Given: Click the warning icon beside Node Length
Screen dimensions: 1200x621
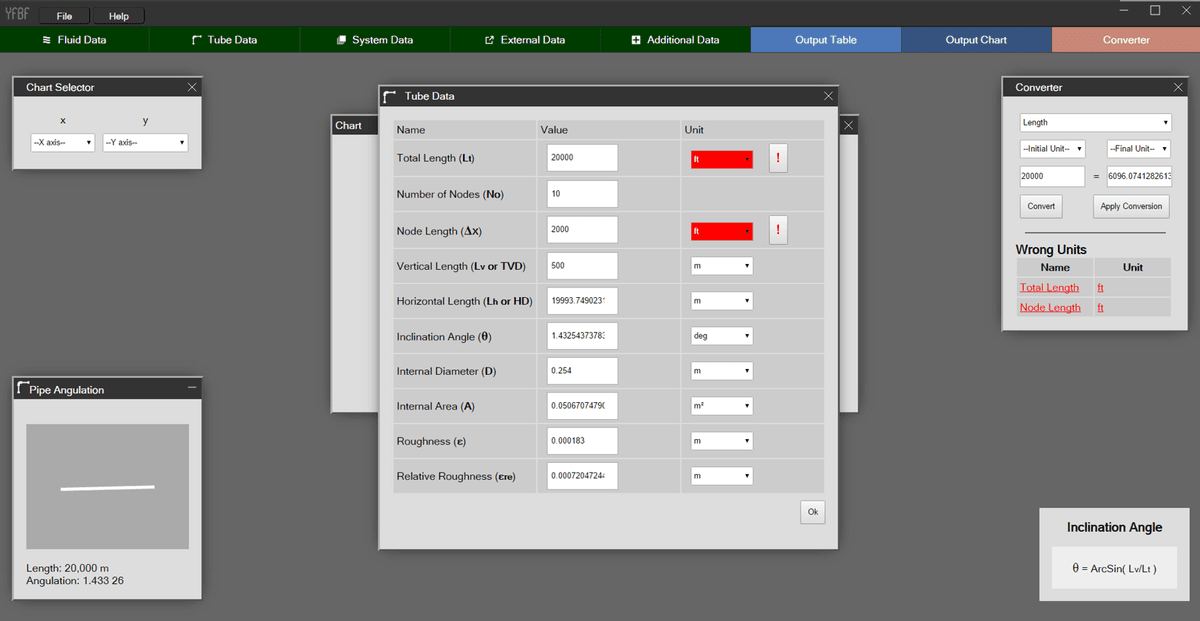Looking at the screenshot, I should (x=778, y=230).
